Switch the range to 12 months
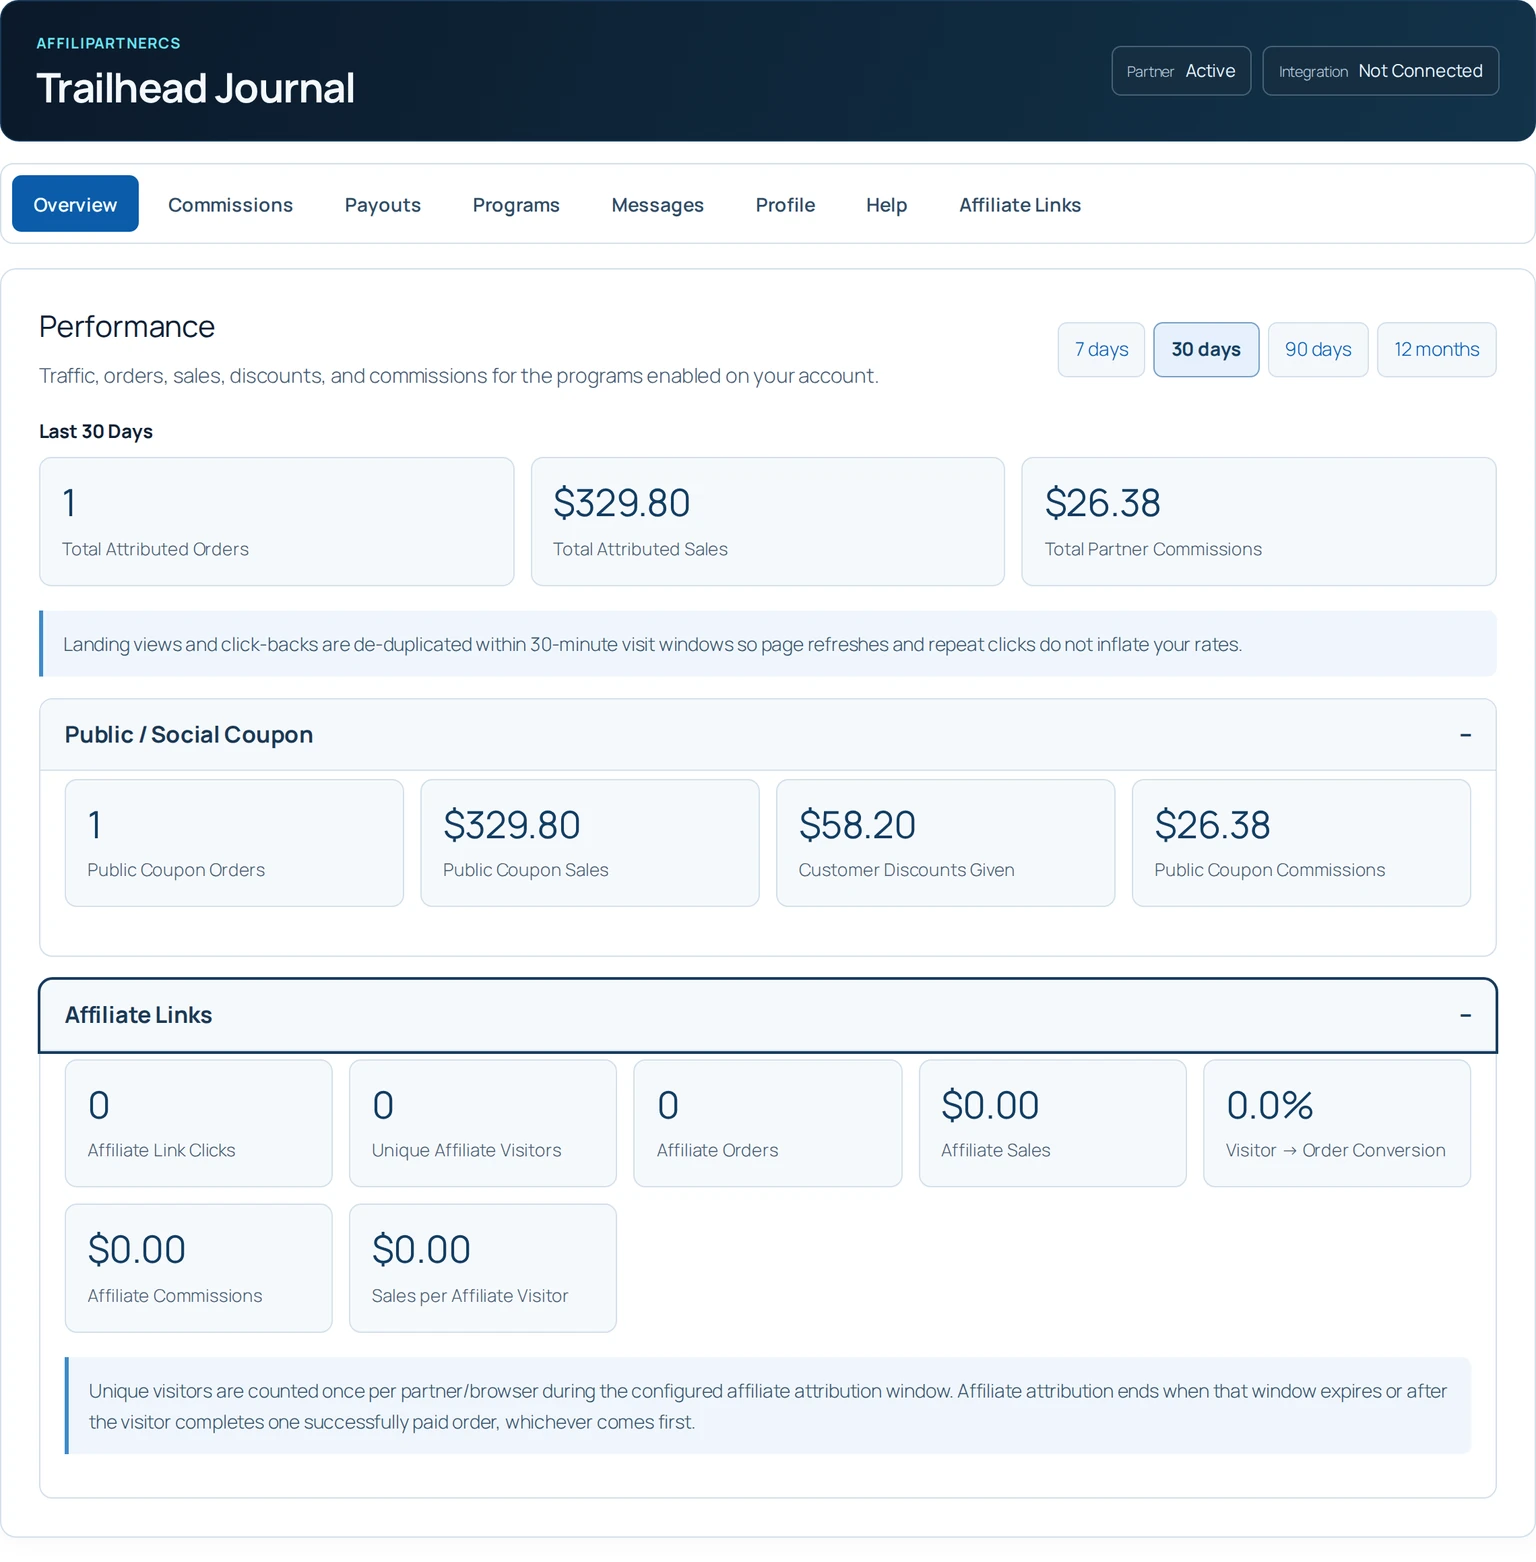Screen dimensions: 1536x1562 [1437, 349]
